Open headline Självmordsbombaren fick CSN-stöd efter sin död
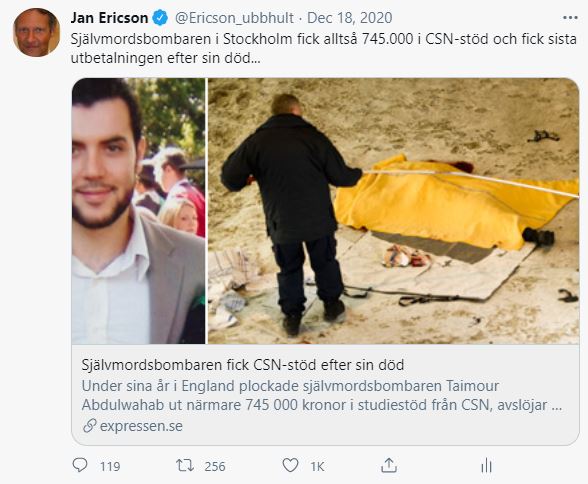 (243, 365)
